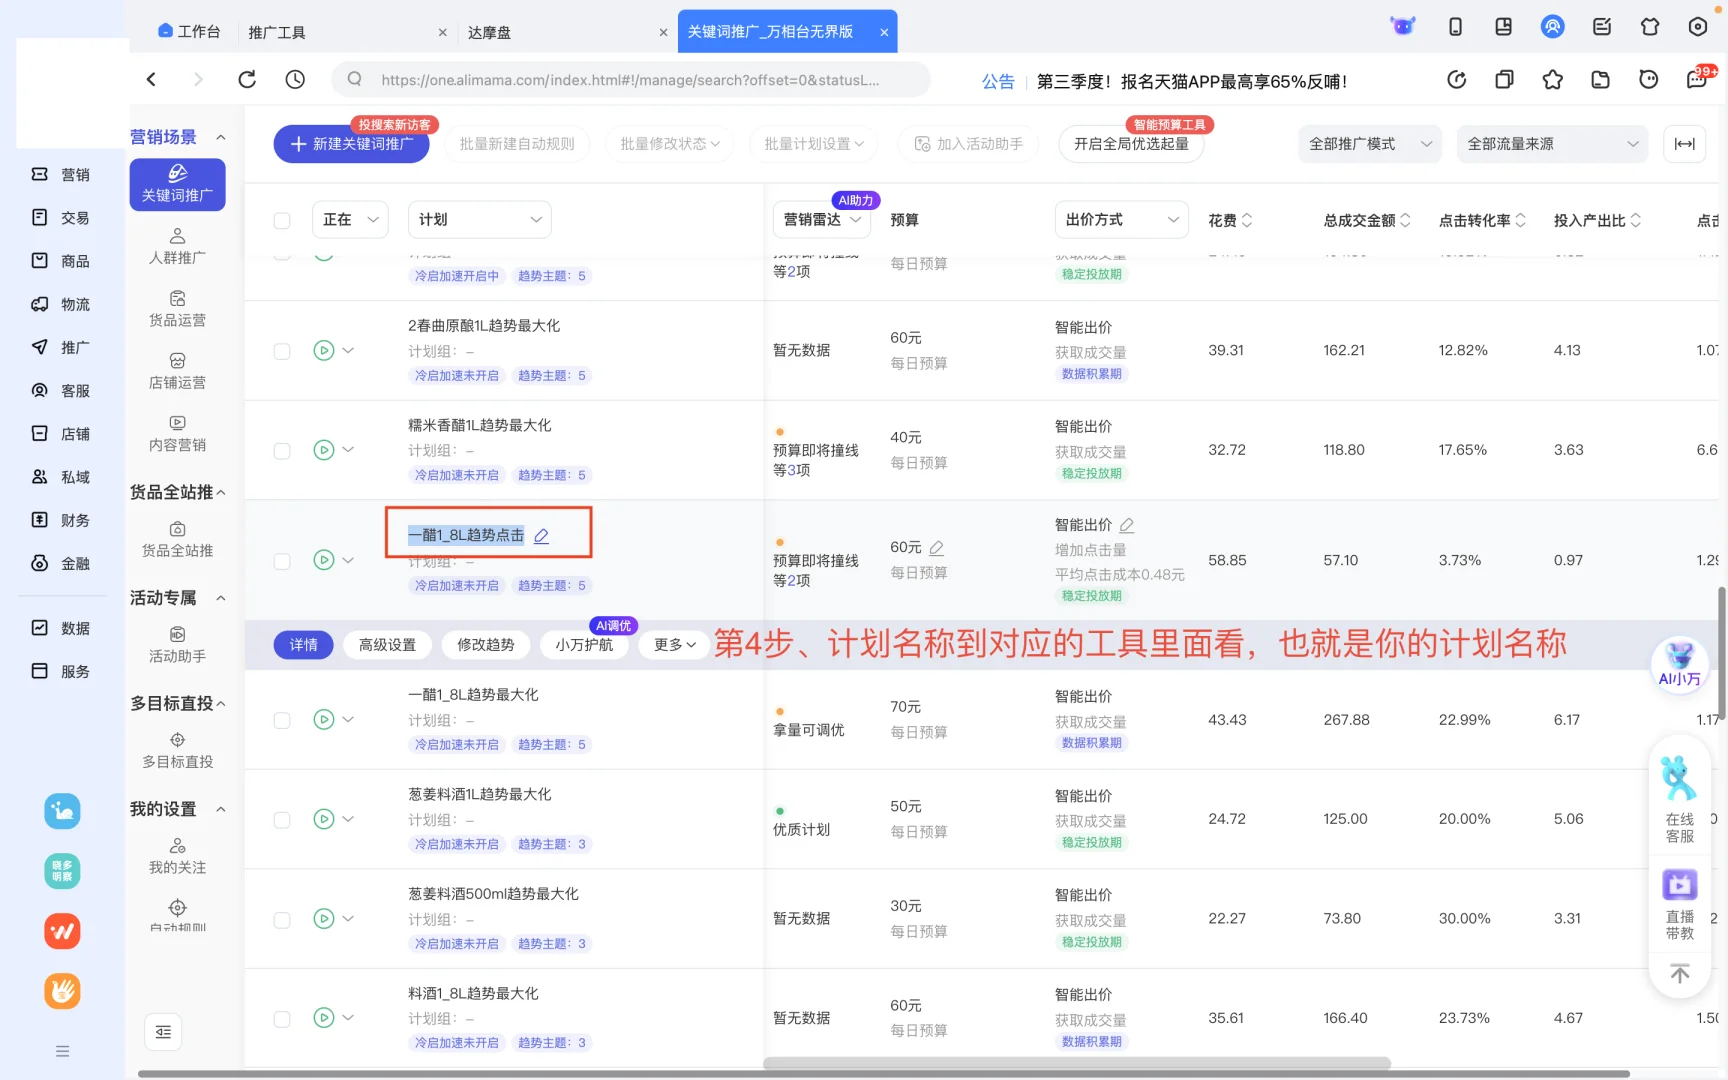
Task: Toggle the select-all checkbox in the table header
Action: [x=282, y=219]
